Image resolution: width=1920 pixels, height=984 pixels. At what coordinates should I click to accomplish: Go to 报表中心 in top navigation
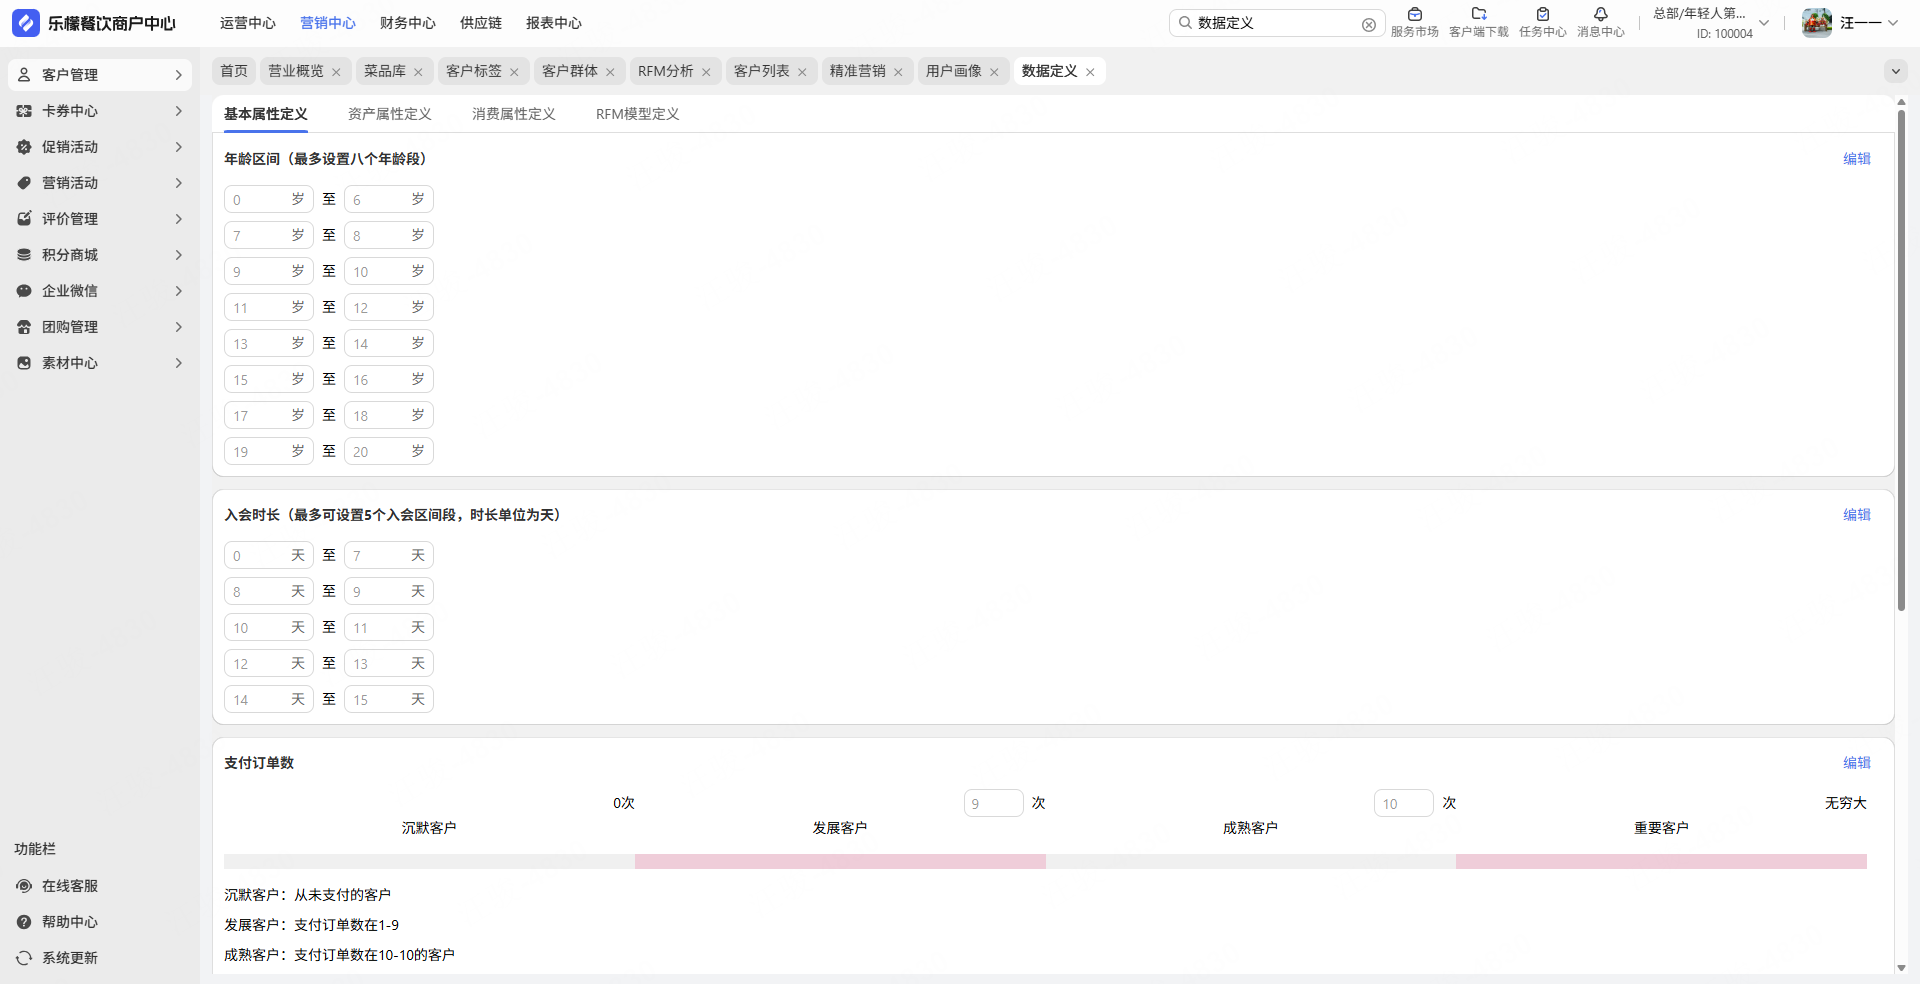click(554, 23)
